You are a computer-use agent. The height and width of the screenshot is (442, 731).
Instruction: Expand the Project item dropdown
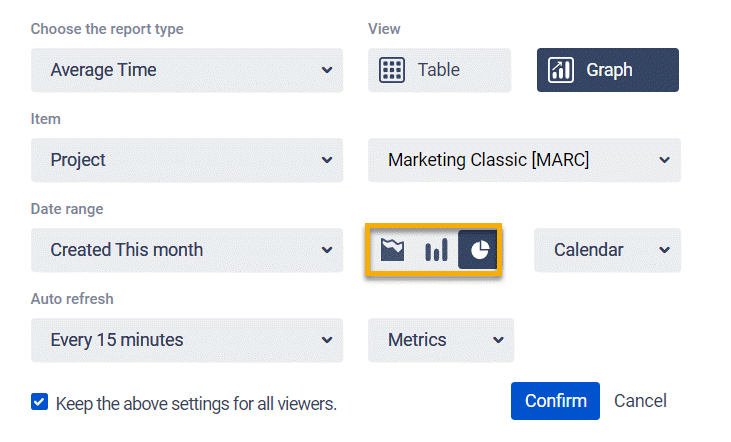coord(187,160)
